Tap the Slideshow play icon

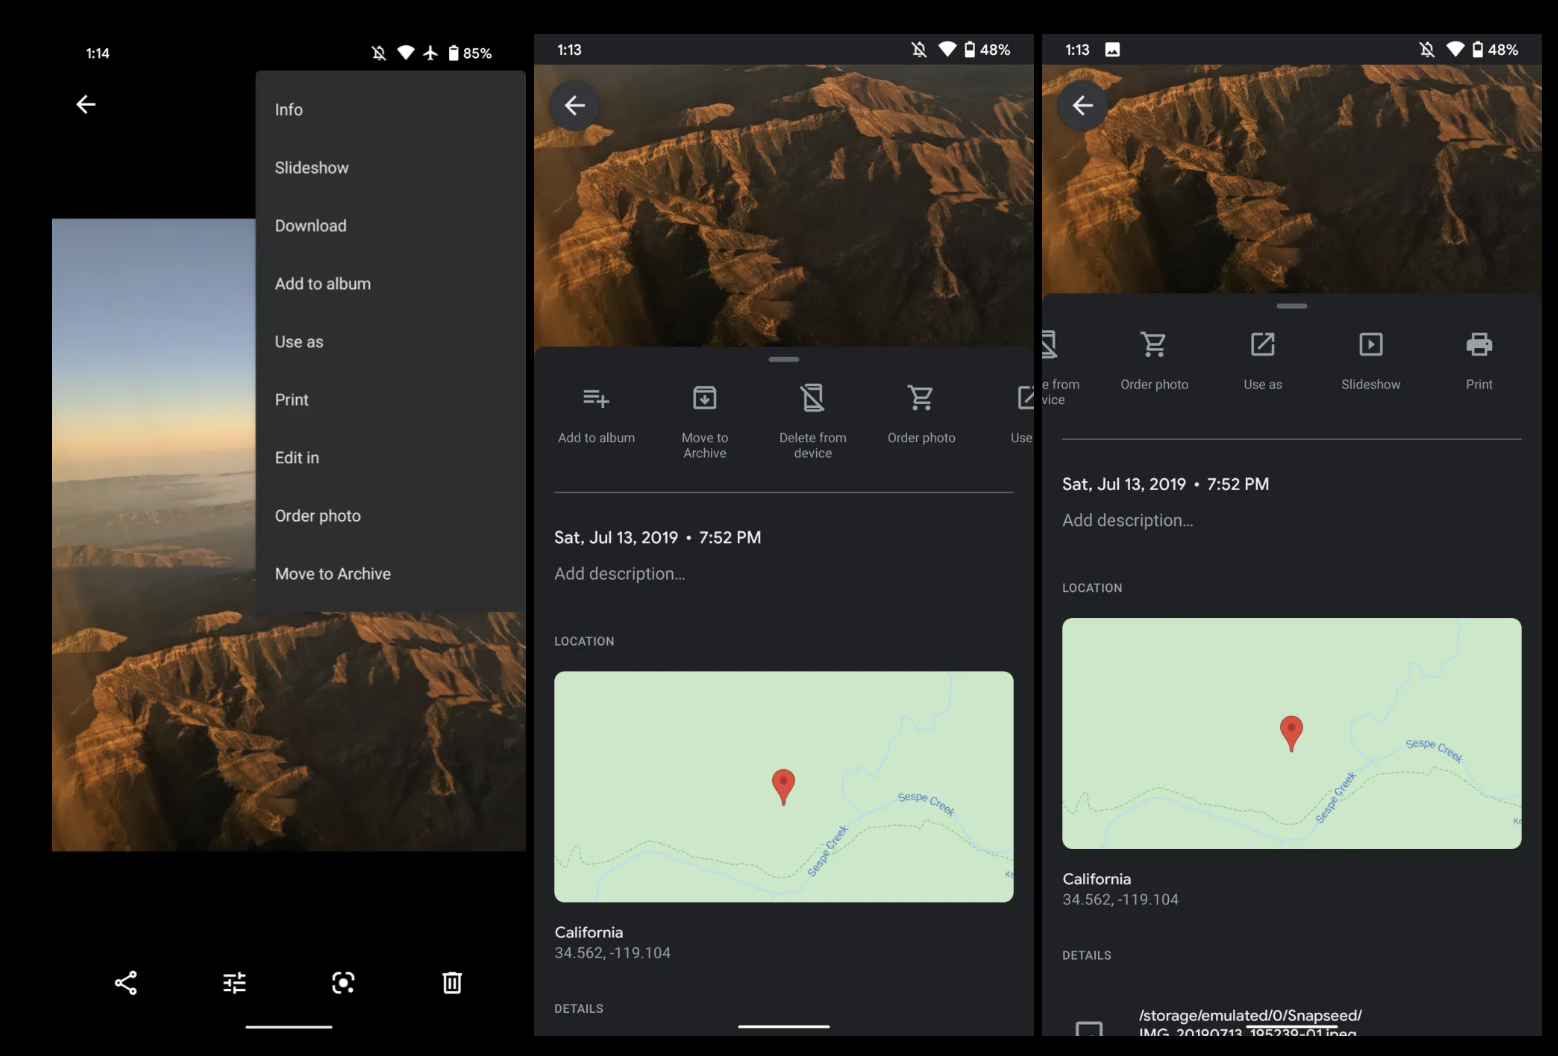tap(1370, 345)
